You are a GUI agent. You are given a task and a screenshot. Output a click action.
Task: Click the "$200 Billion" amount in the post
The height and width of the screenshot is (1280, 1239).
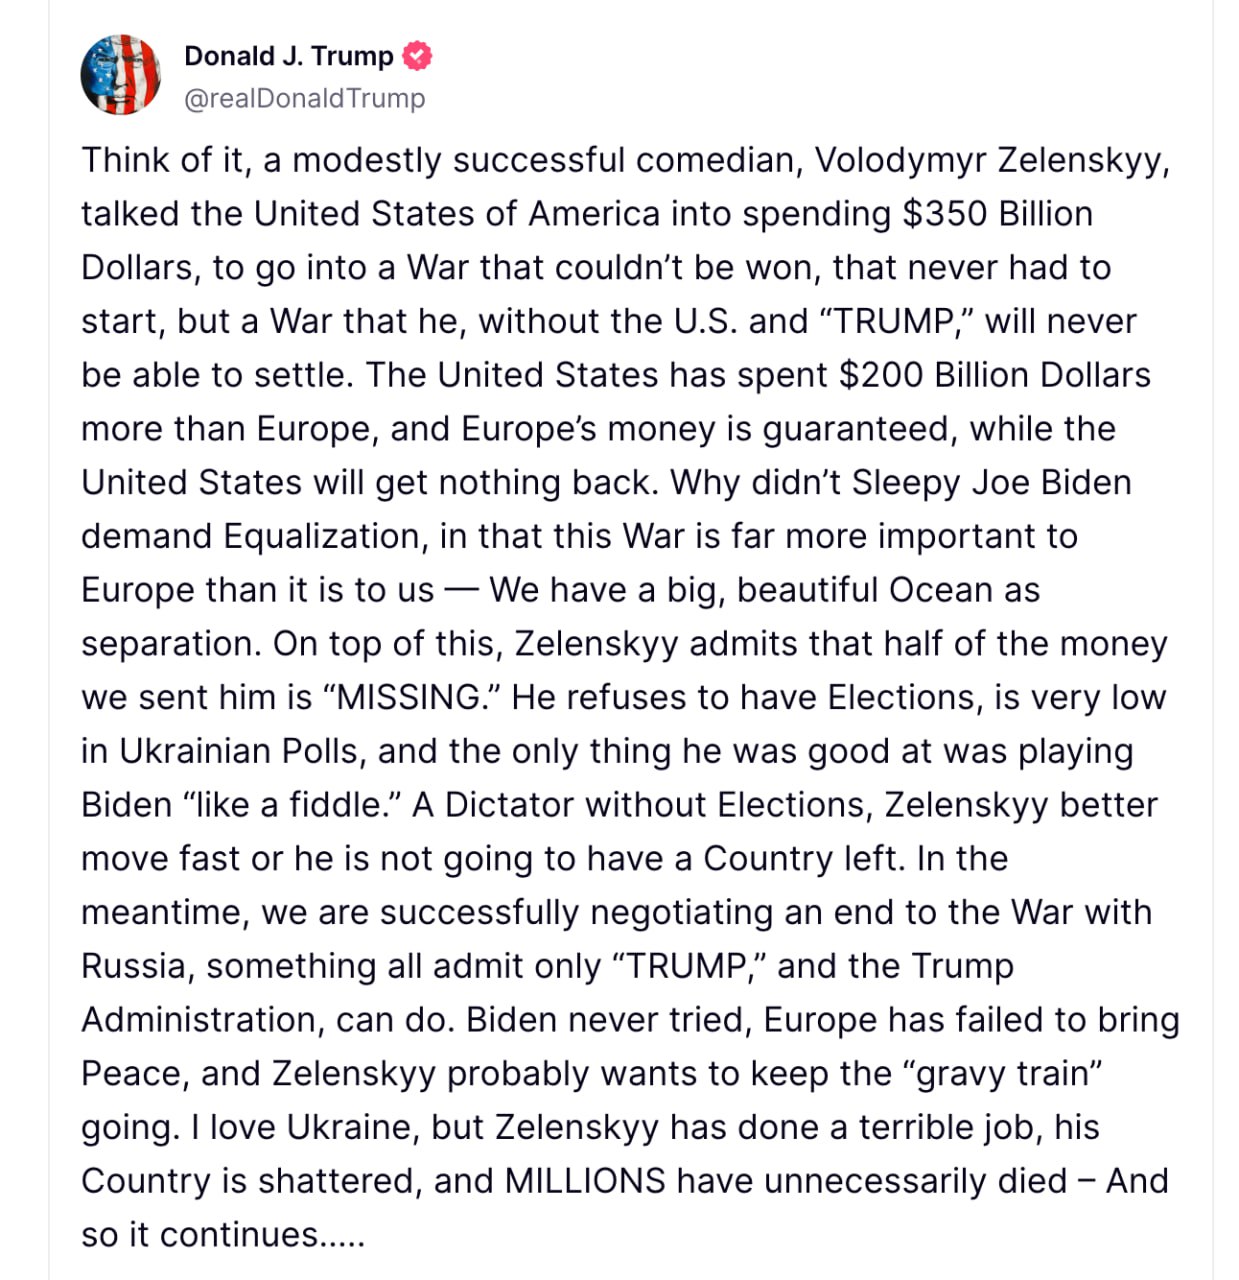[934, 375]
